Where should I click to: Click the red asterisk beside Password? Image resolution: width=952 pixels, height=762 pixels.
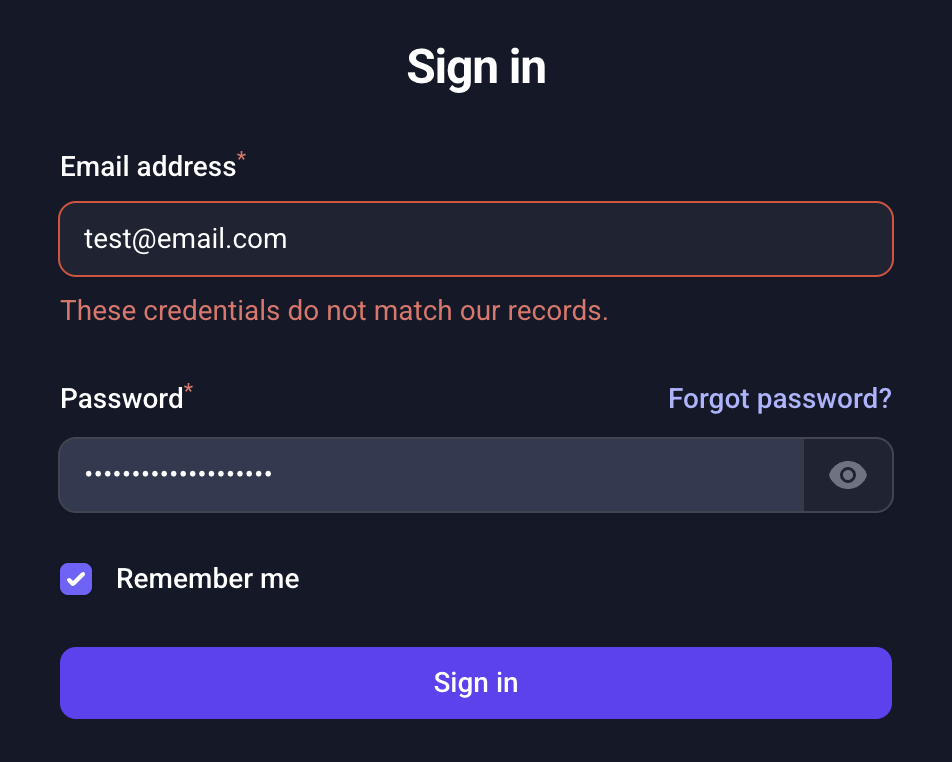pyautogui.click(x=189, y=391)
